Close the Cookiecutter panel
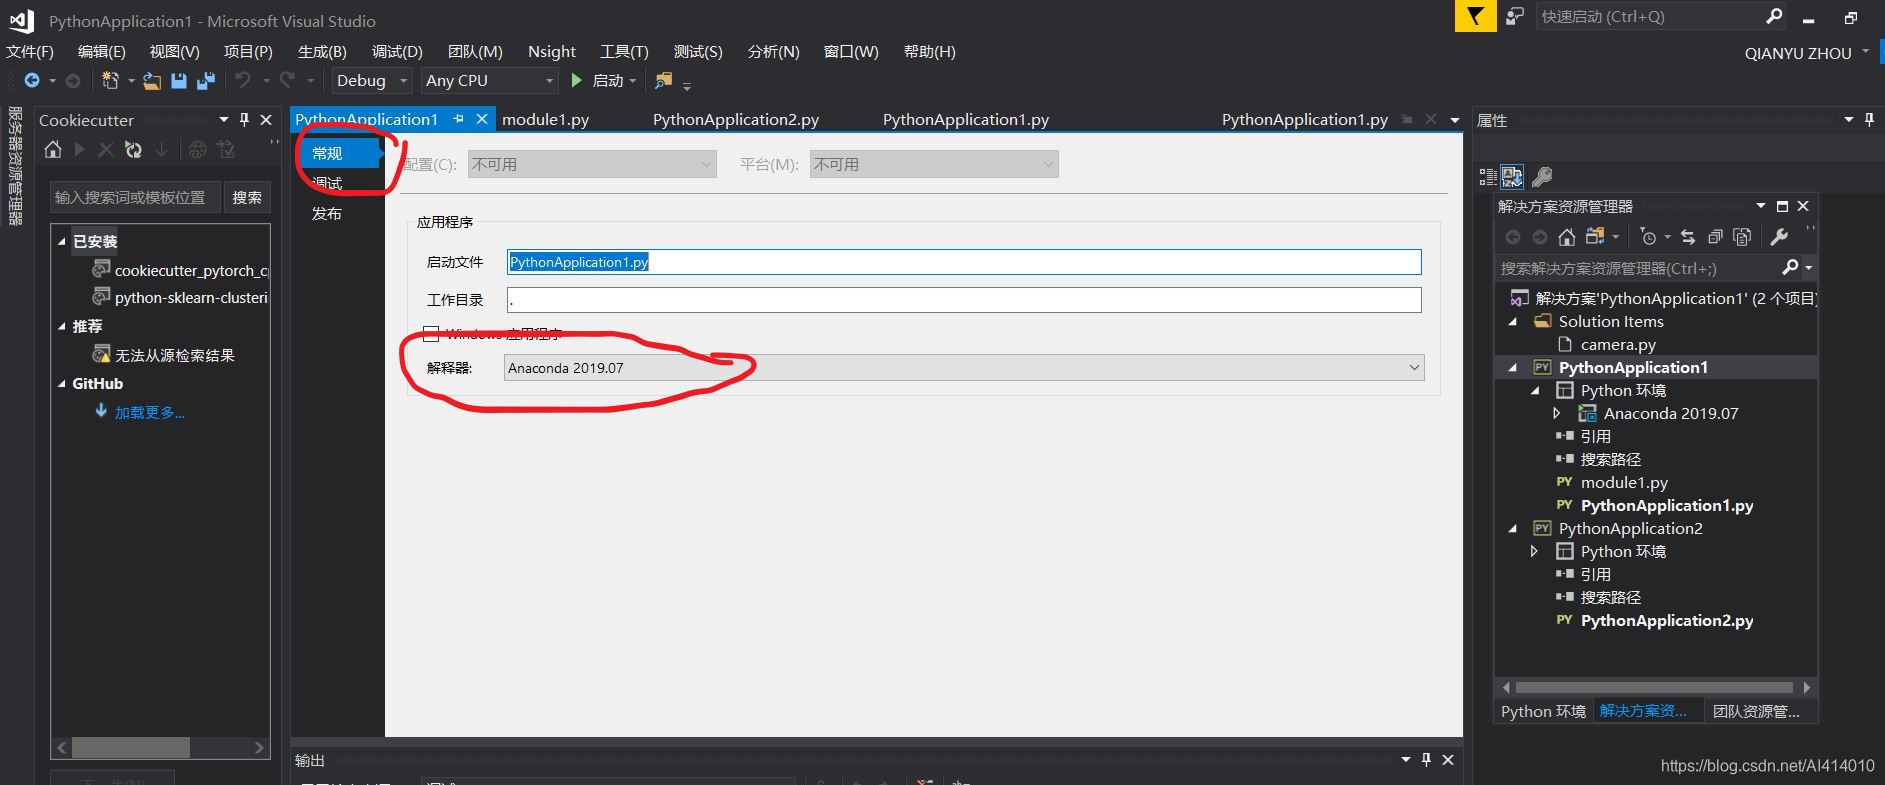This screenshot has width=1885, height=785. [266, 119]
